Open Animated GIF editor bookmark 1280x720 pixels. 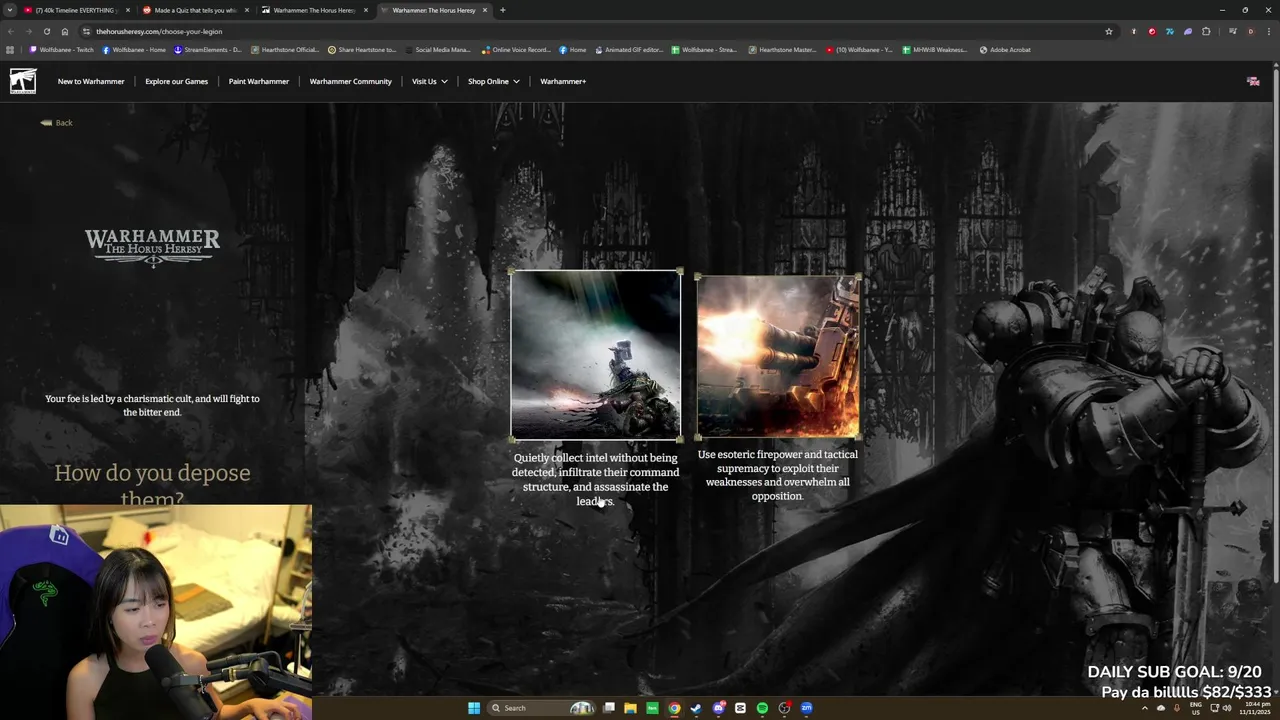629,50
